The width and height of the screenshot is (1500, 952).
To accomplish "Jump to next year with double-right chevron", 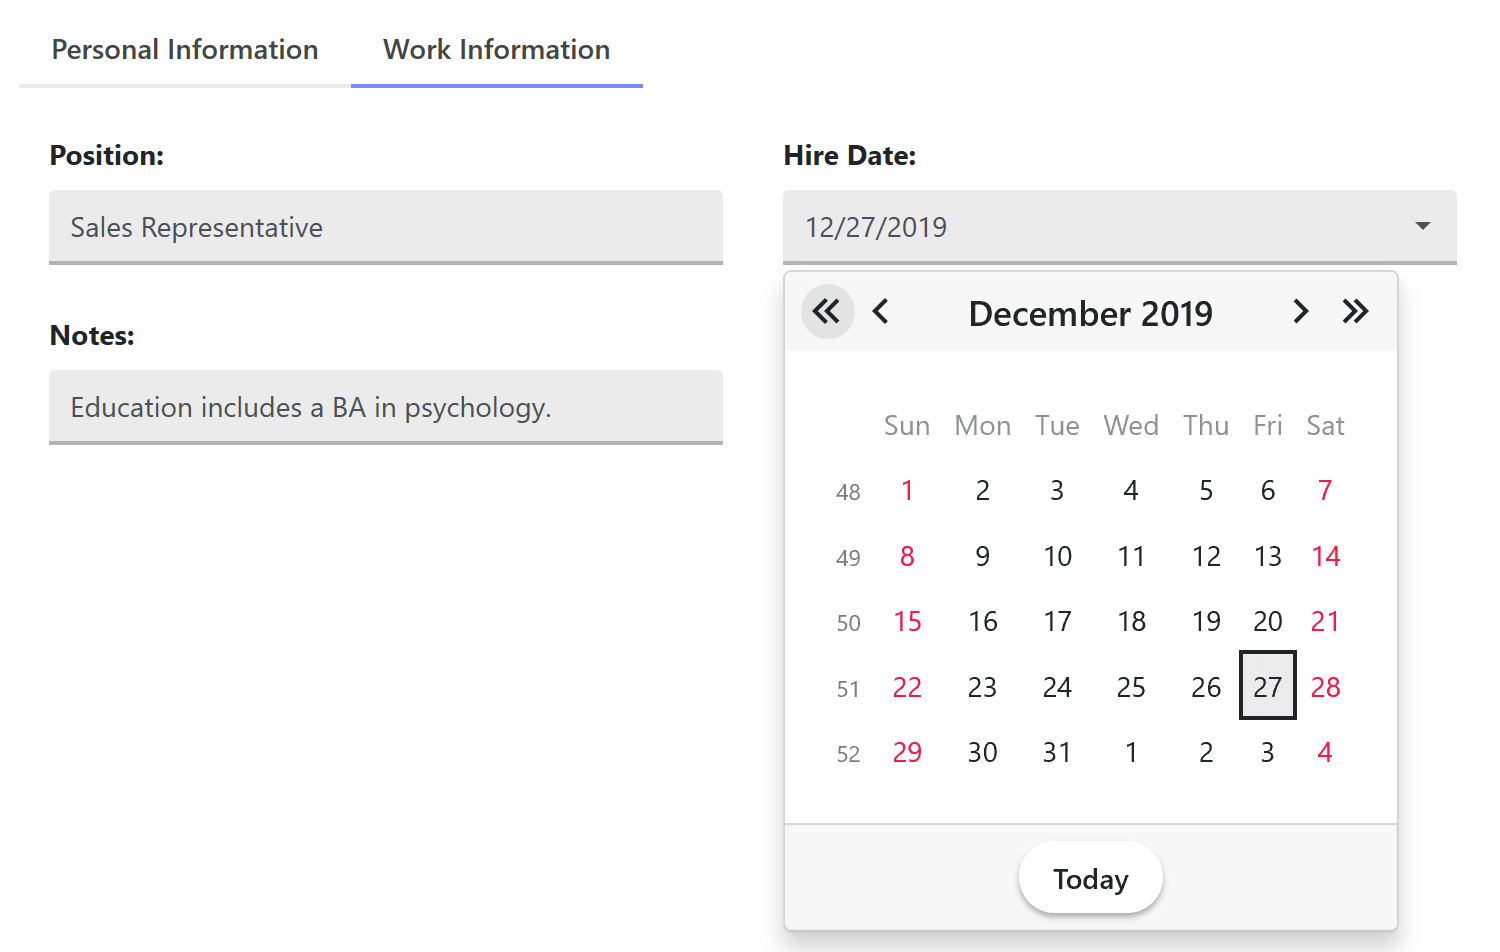I will 1355,312.
